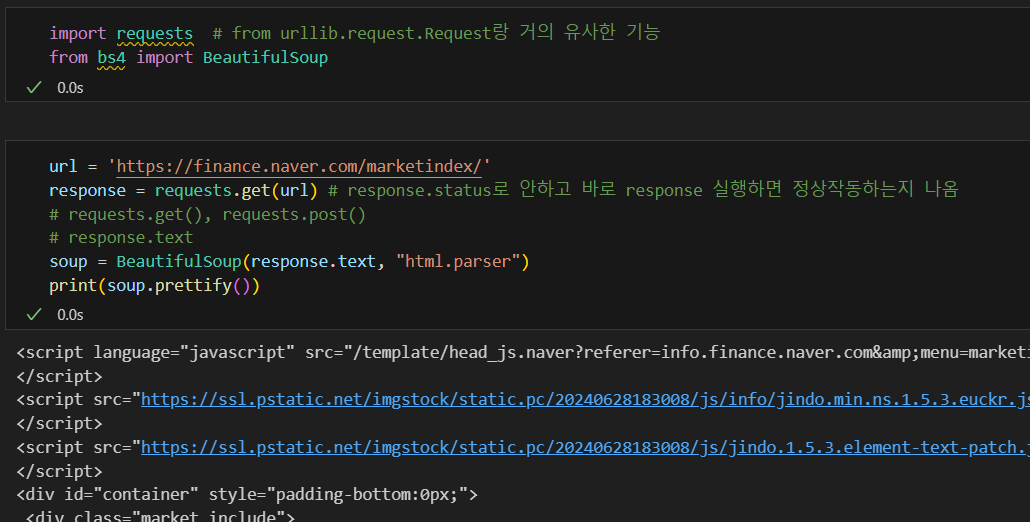Click the 'import requests' code line
The width and height of the screenshot is (1030, 522).
tap(121, 33)
